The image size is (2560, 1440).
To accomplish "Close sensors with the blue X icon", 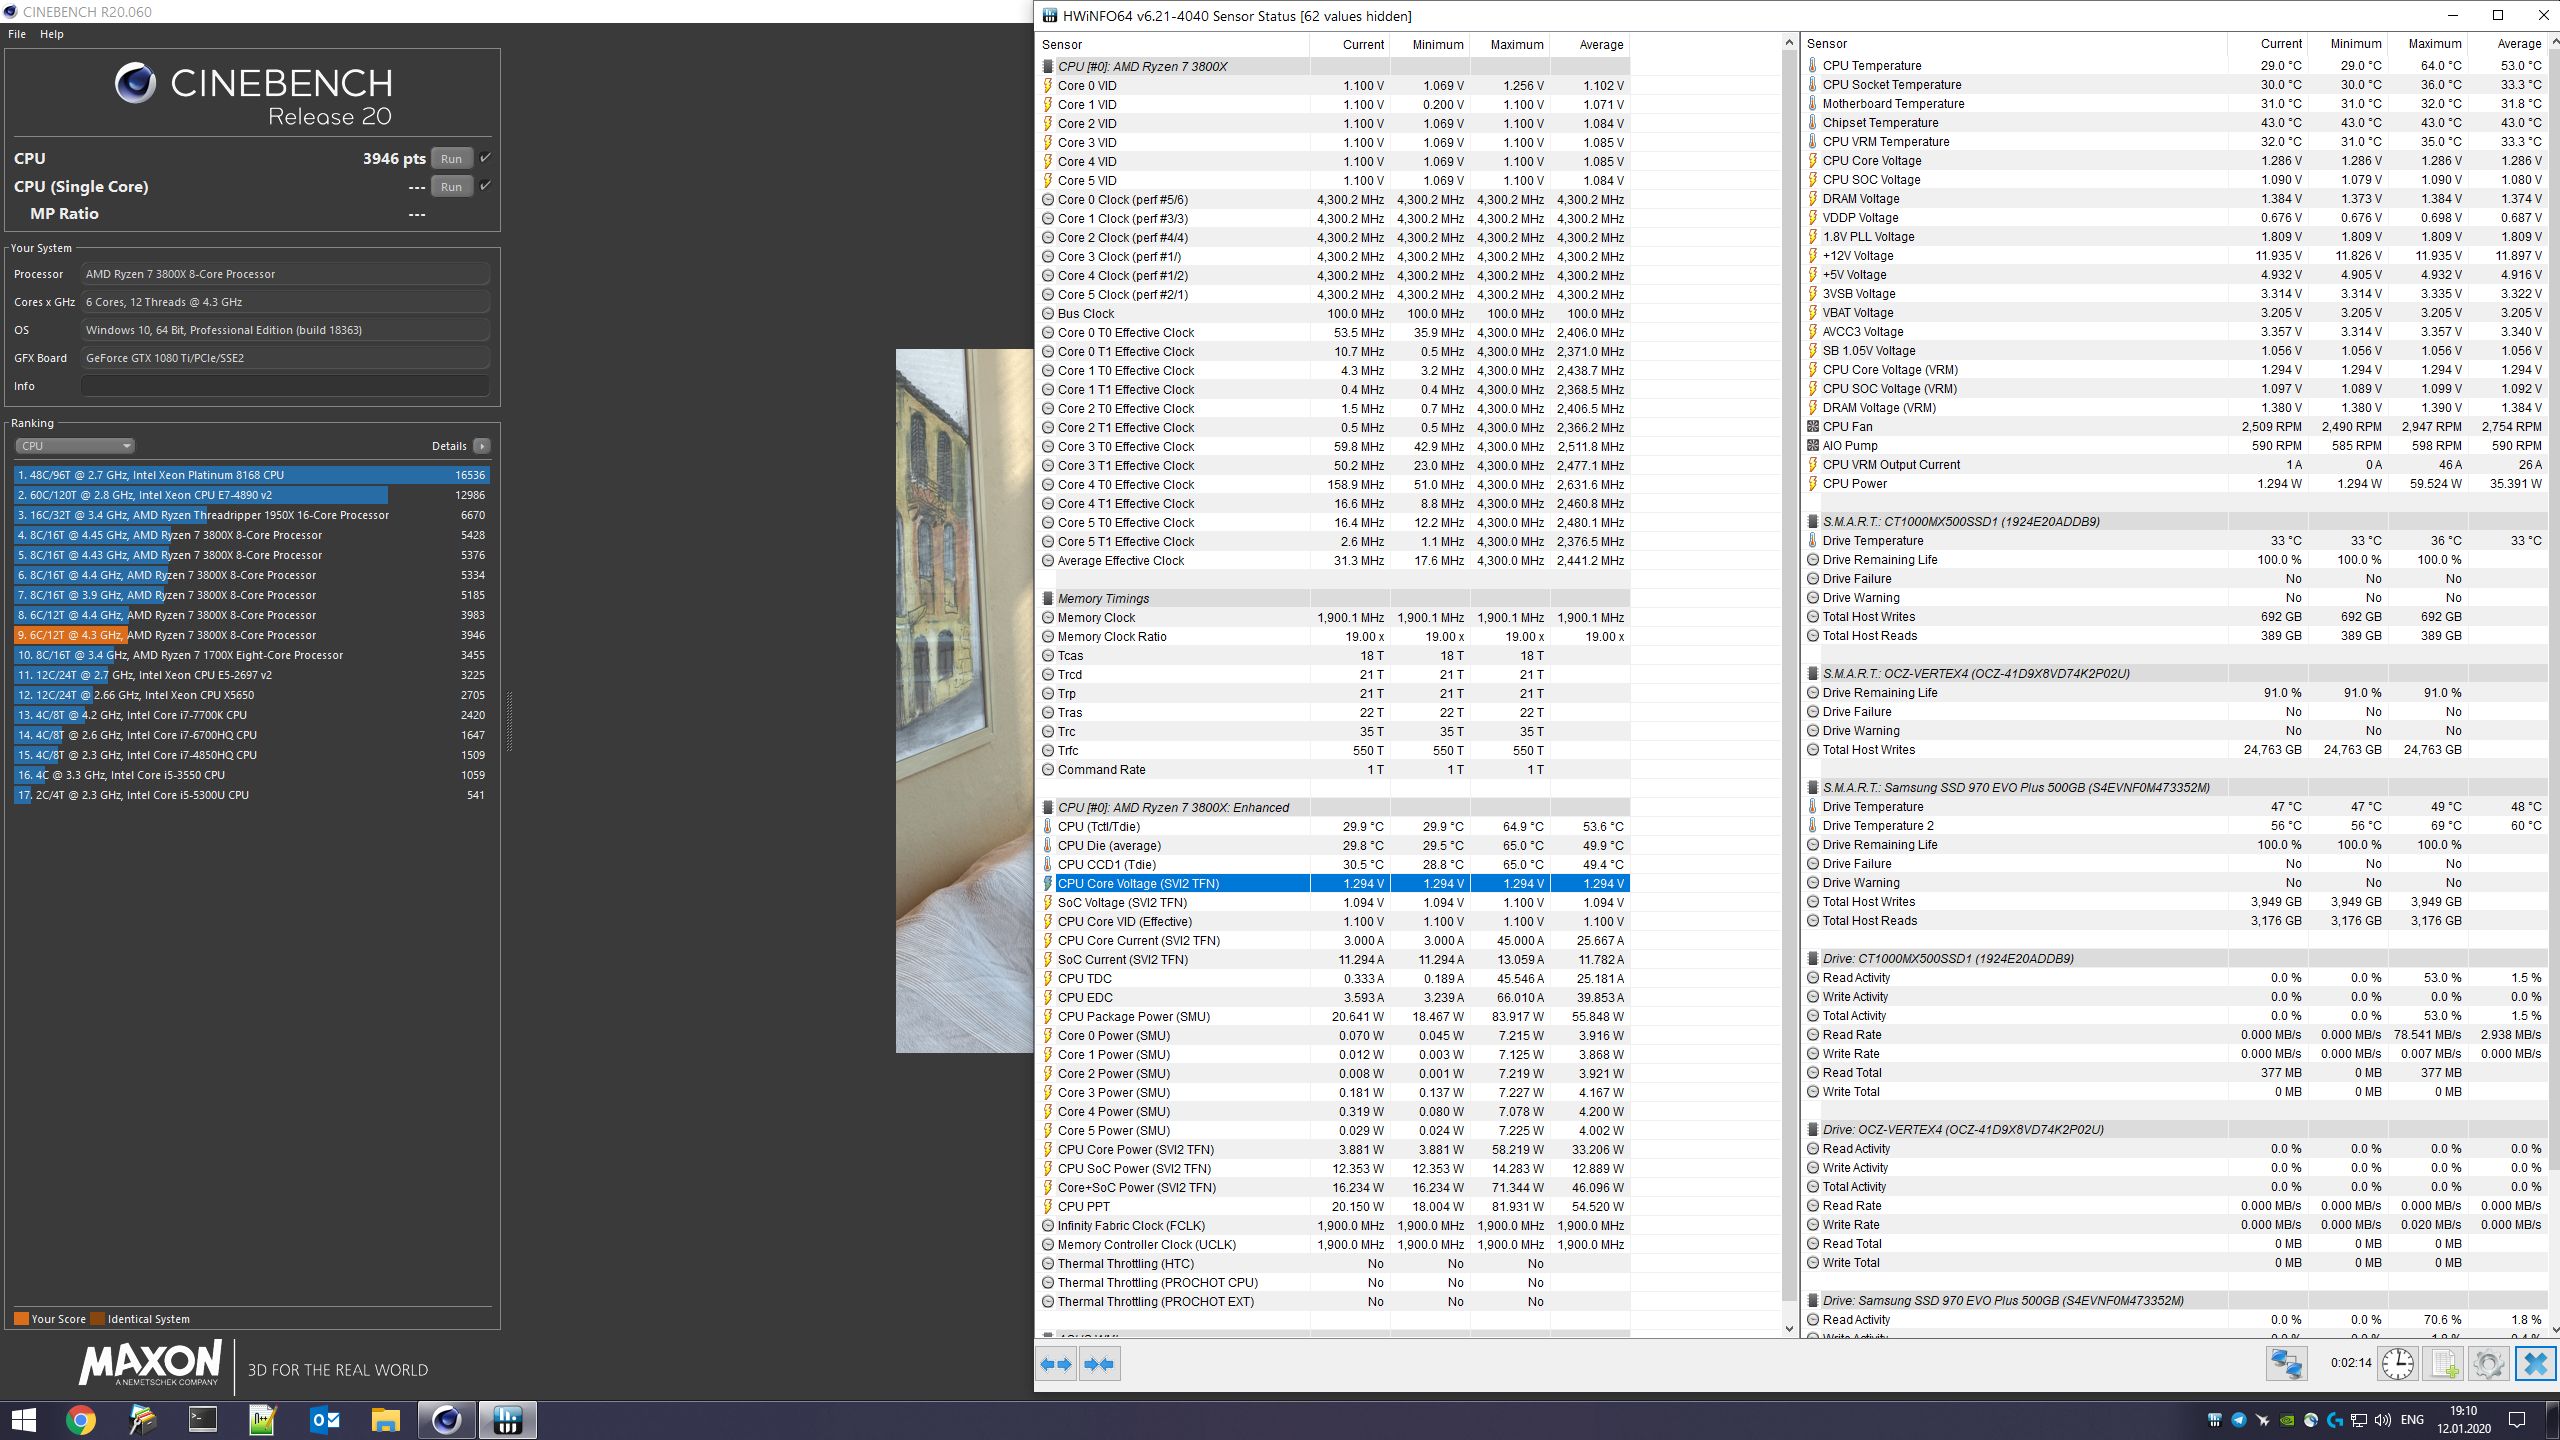I will coord(2535,1364).
